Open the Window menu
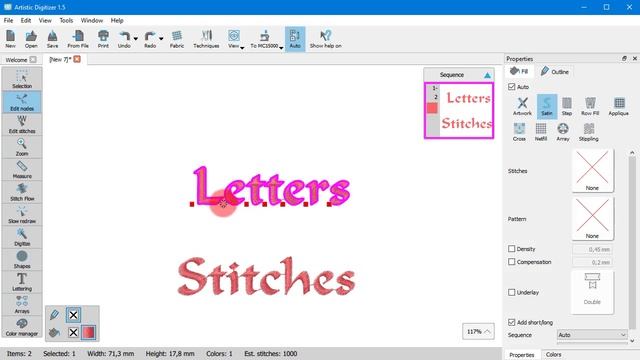Viewport: 640px width, 360px height. (91, 20)
